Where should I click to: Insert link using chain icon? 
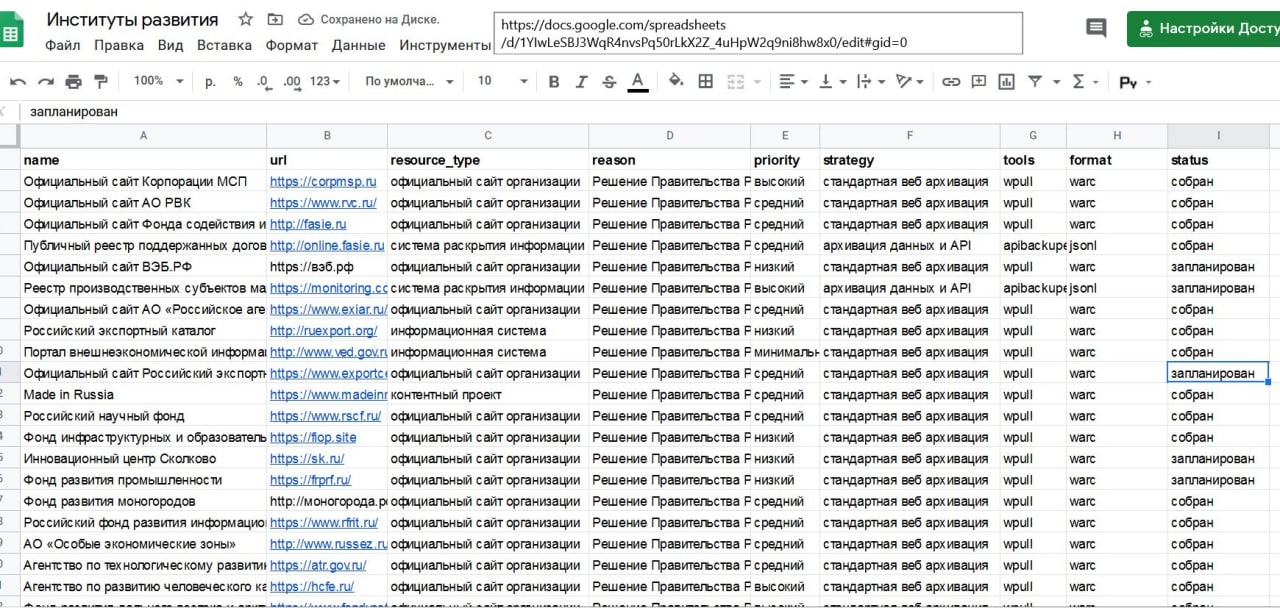951,81
